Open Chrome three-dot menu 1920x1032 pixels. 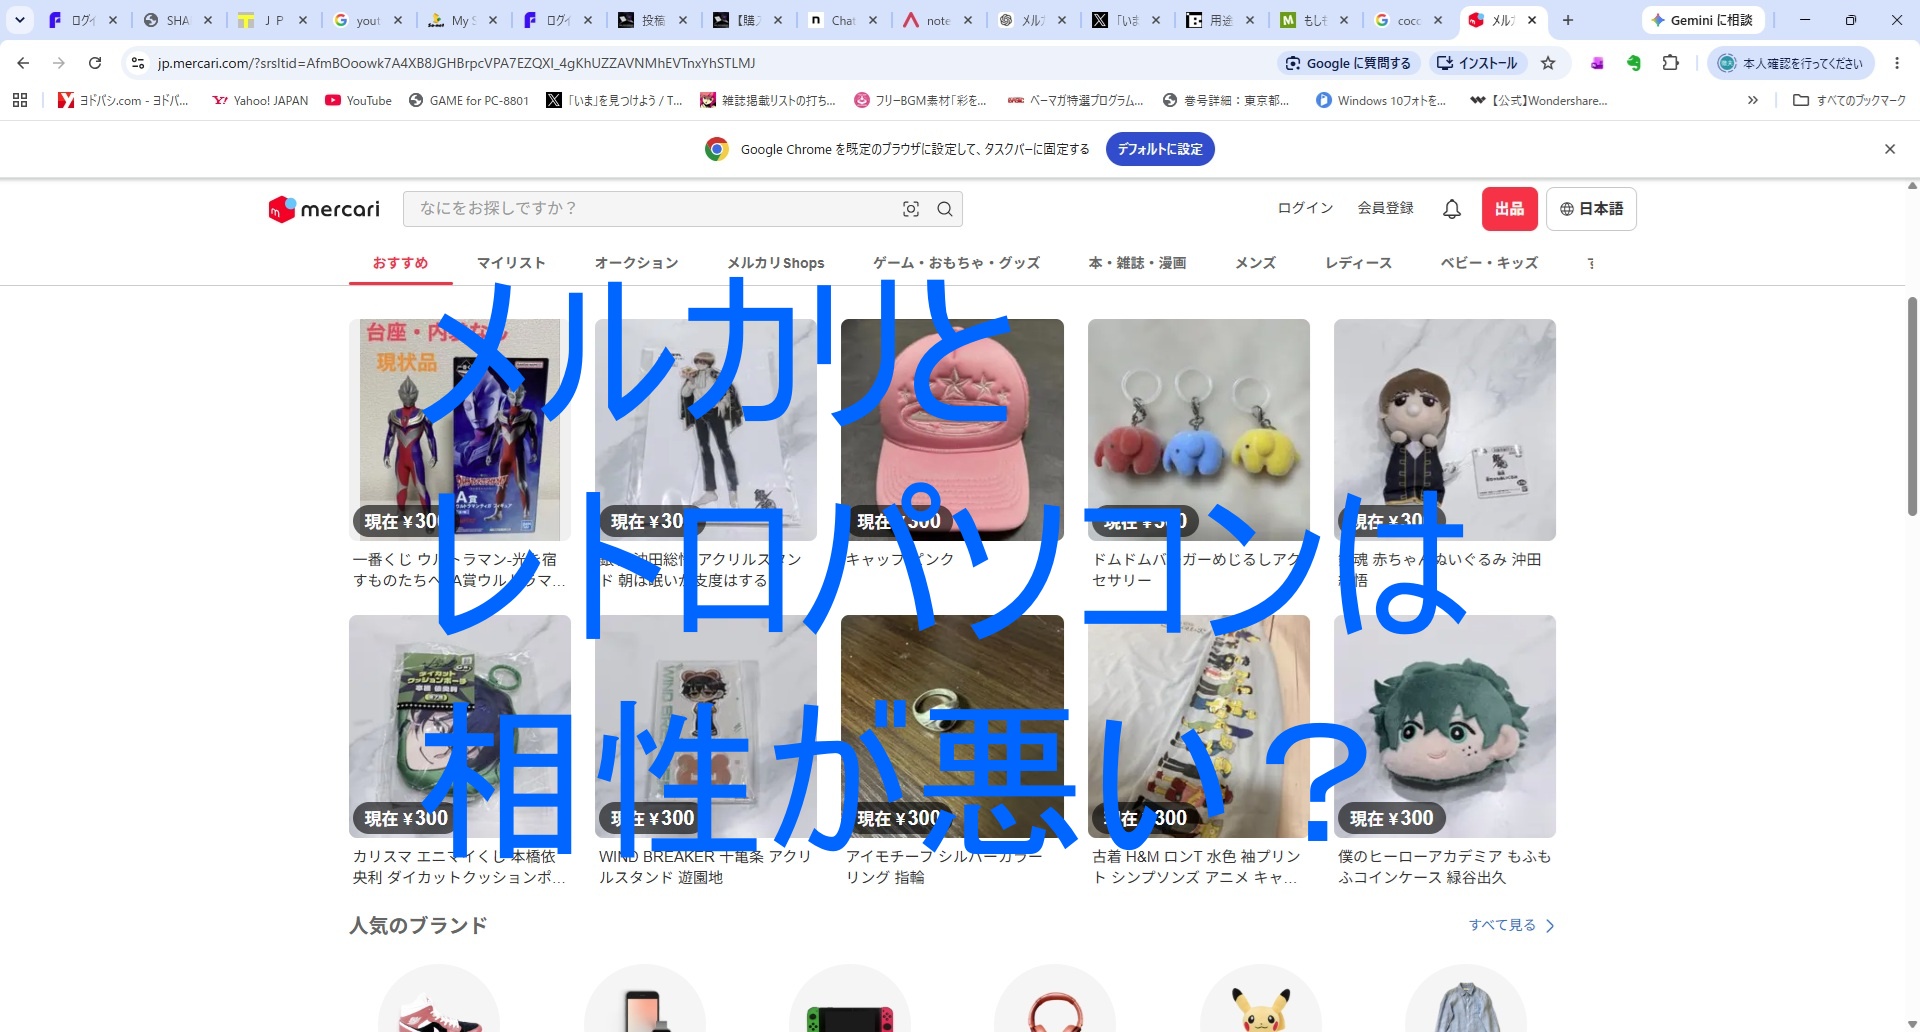click(1897, 63)
